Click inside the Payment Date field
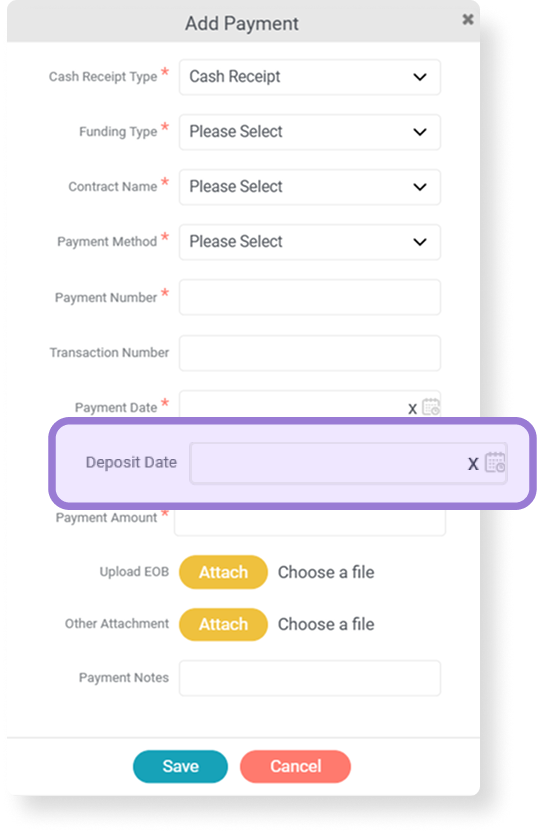537x833 pixels. coord(292,406)
